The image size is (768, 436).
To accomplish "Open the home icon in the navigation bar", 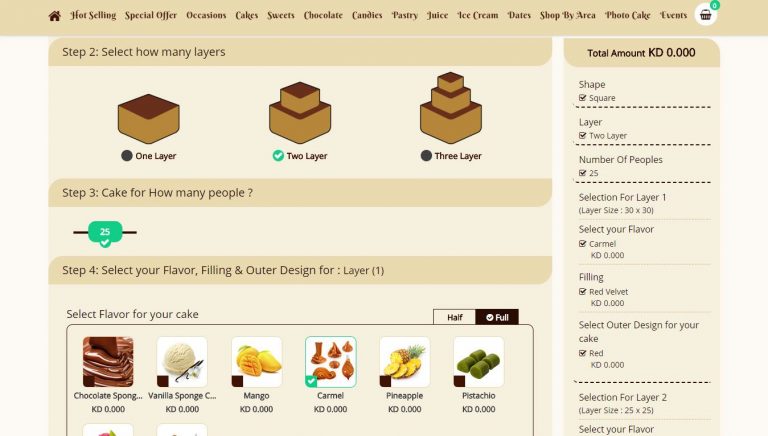I will (54, 16).
